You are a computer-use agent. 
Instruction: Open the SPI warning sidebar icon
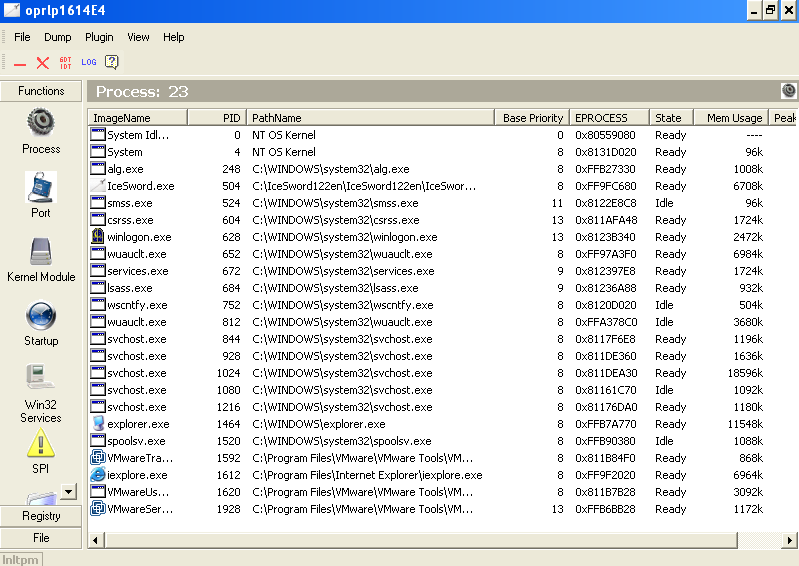tap(41, 443)
